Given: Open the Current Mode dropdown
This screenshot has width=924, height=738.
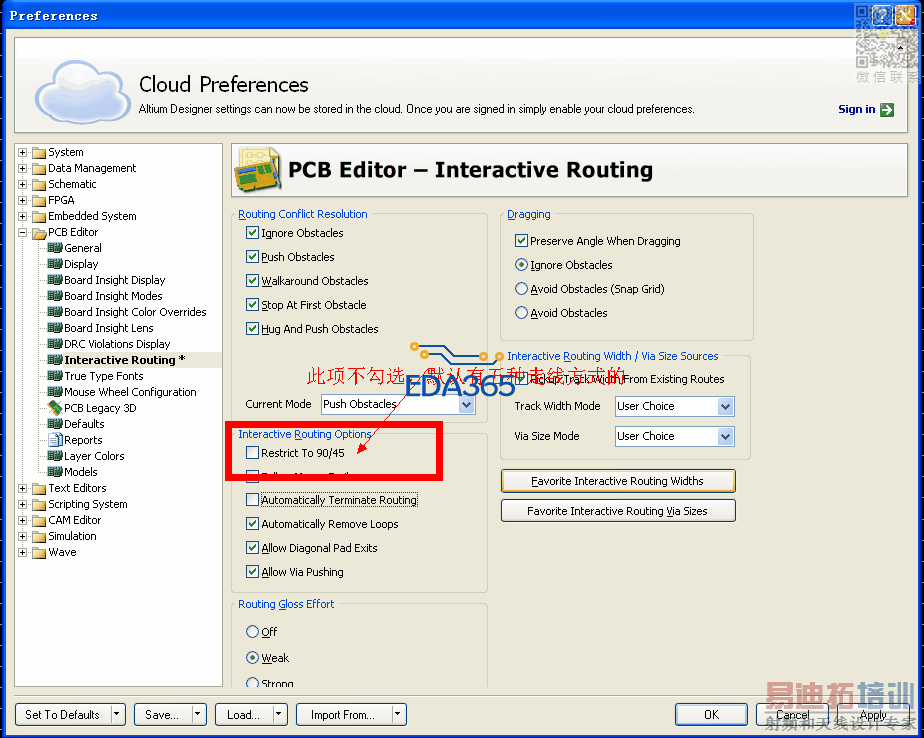Looking at the screenshot, I should click(466, 405).
